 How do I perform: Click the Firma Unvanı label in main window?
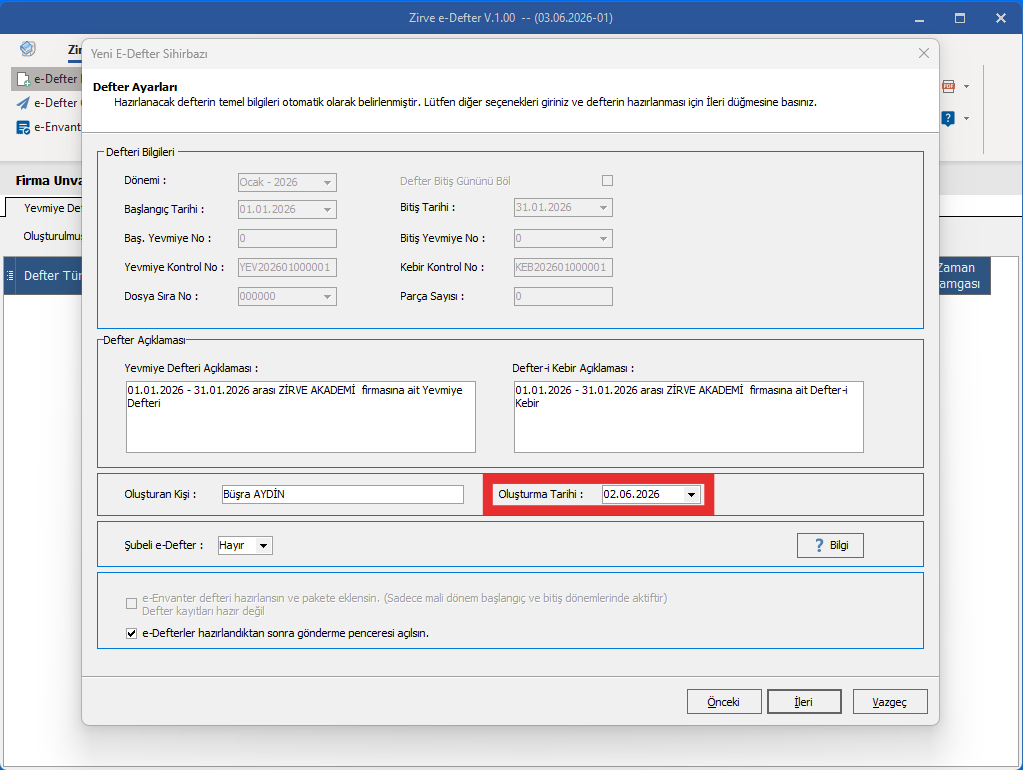[x=49, y=181]
